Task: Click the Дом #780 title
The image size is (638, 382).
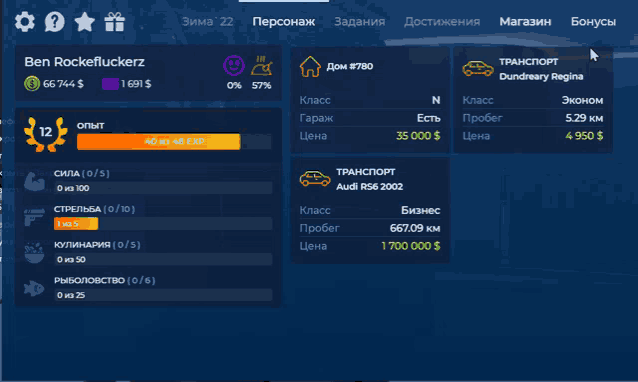Action: pos(350,66)
